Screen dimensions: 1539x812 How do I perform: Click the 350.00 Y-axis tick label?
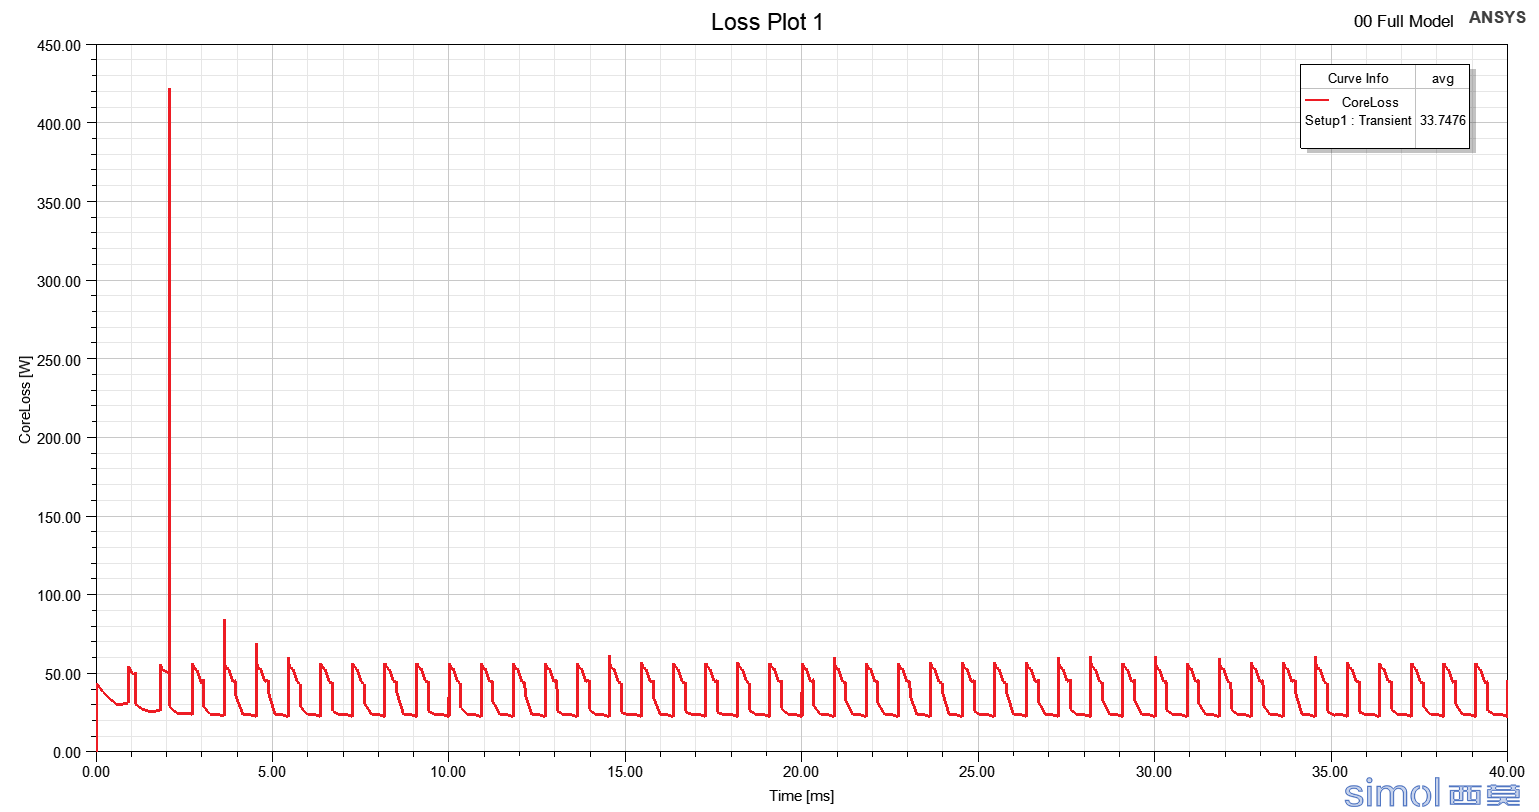pyautogui.click(x=59, y=203)
